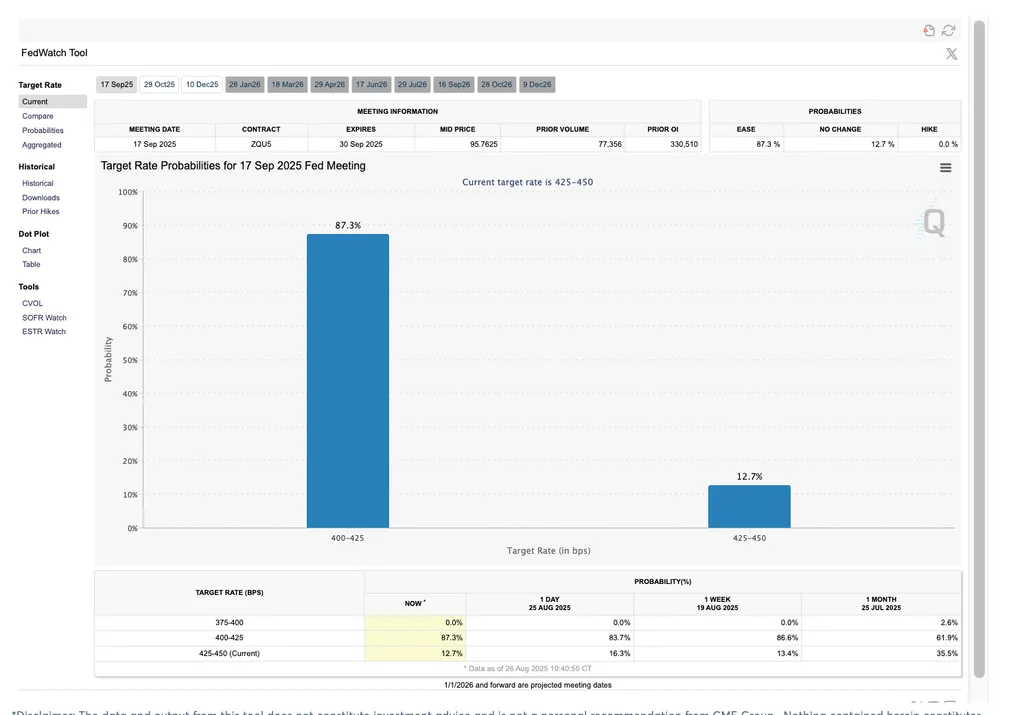Click the FedWatch Tool heading

click(x=54, y=53)
